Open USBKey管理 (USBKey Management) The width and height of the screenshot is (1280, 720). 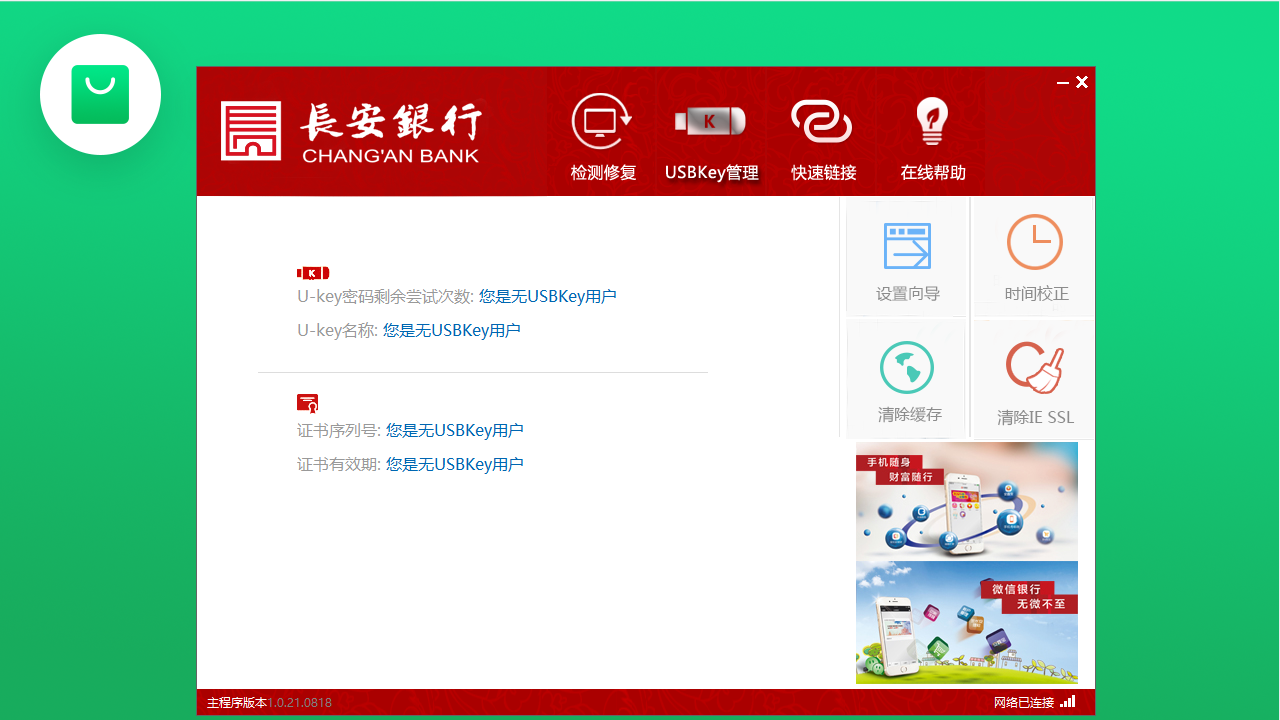(x=711, y=137)
